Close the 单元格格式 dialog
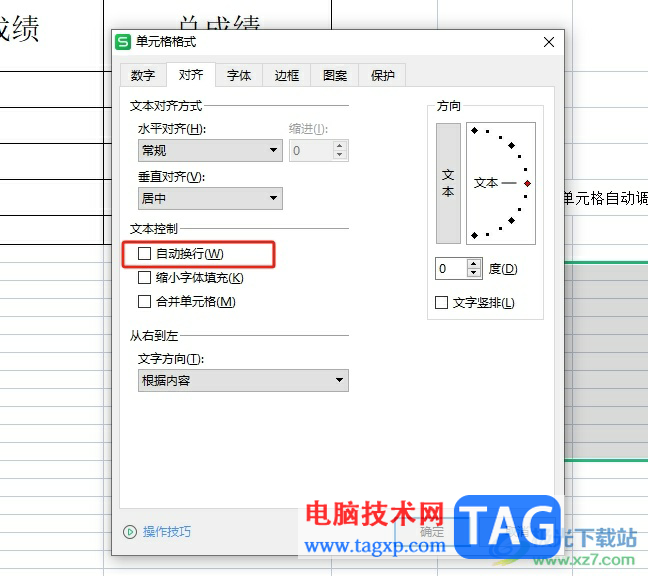The height and width of the screenshot is (576, 648). (549, 42)
